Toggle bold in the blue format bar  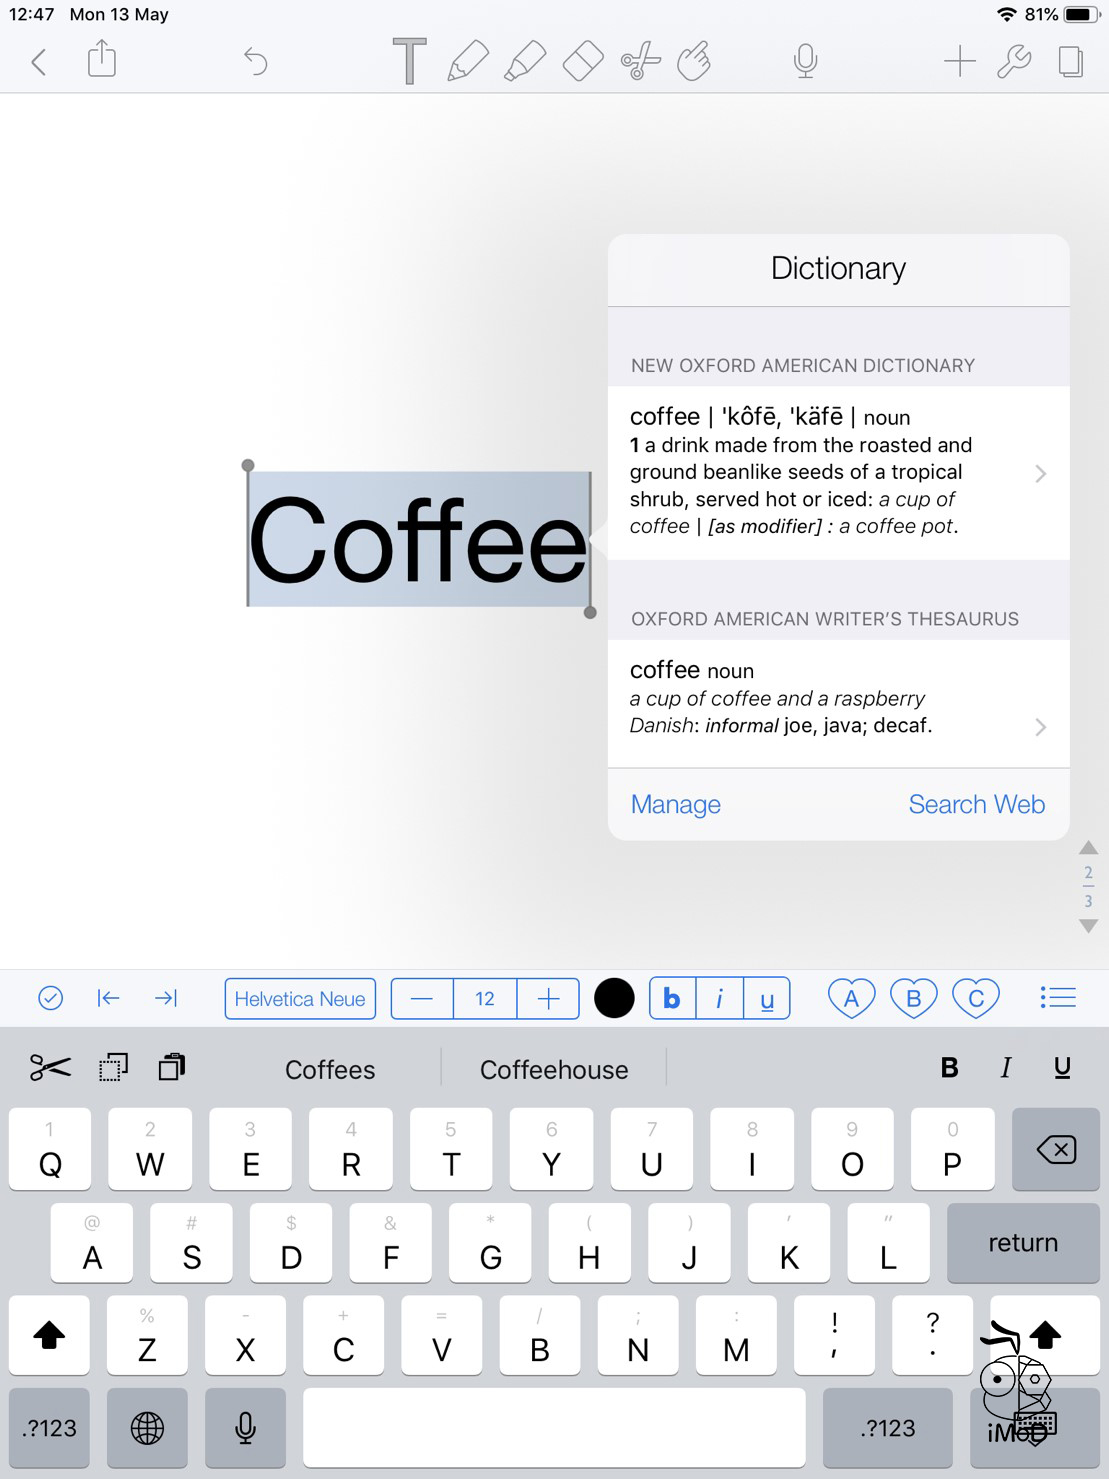672,999
